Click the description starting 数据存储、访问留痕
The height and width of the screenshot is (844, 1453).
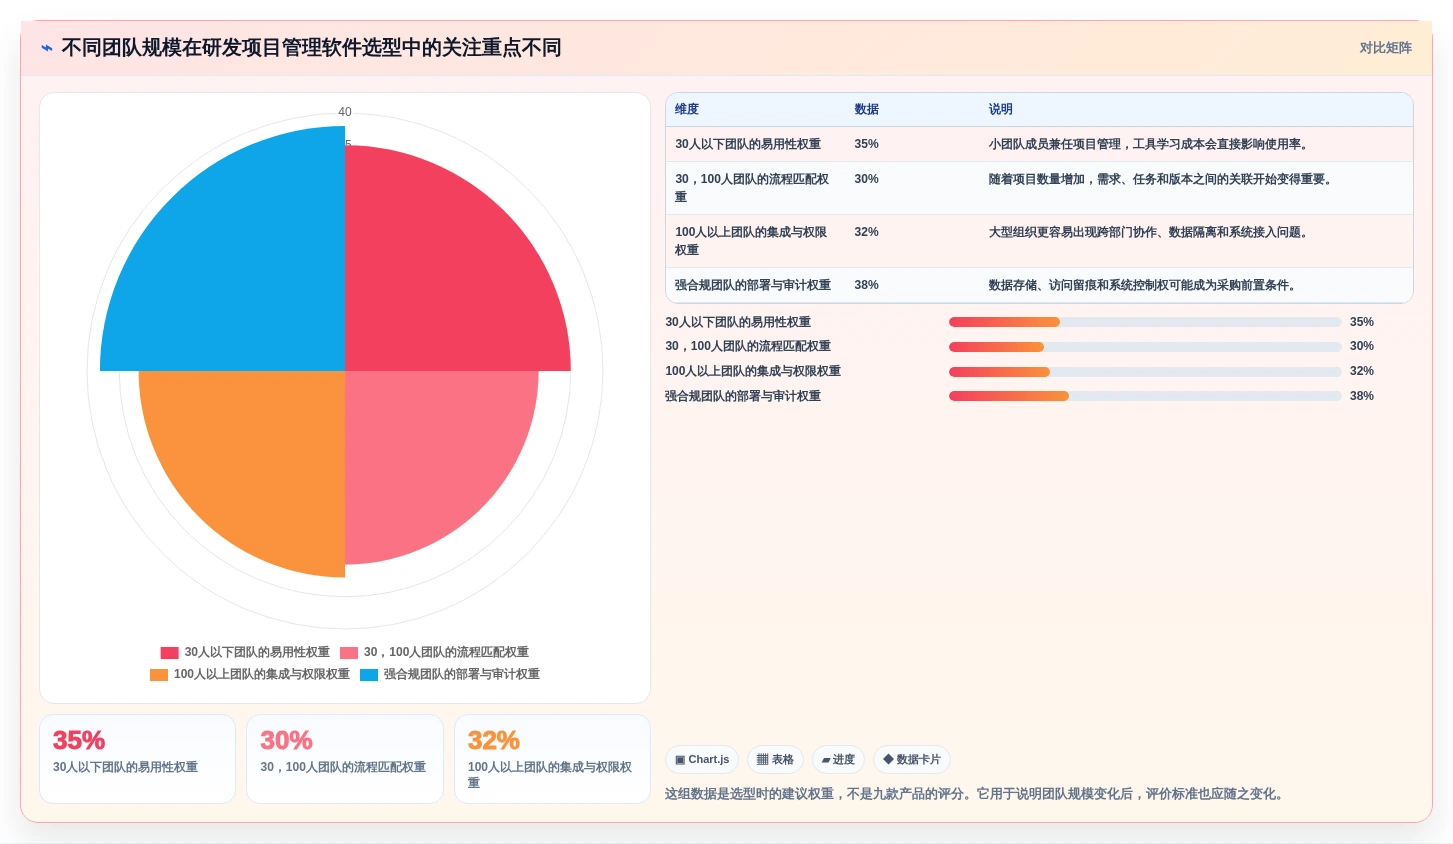pos(1144,286)
